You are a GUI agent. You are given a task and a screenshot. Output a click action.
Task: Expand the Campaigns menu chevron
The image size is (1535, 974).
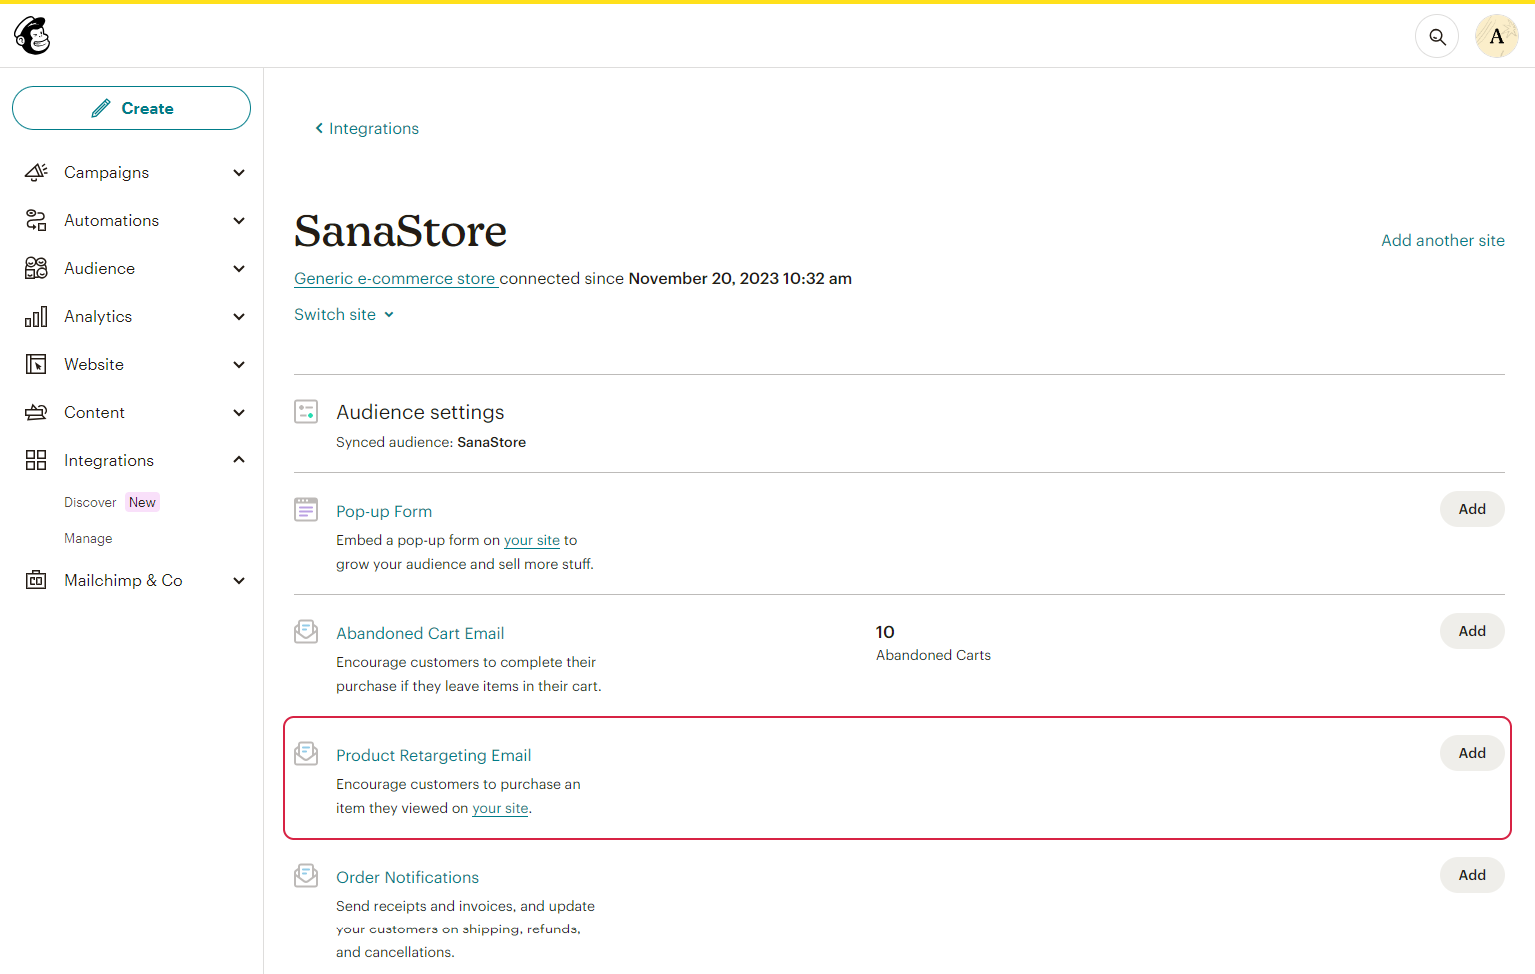pos(239,172)
